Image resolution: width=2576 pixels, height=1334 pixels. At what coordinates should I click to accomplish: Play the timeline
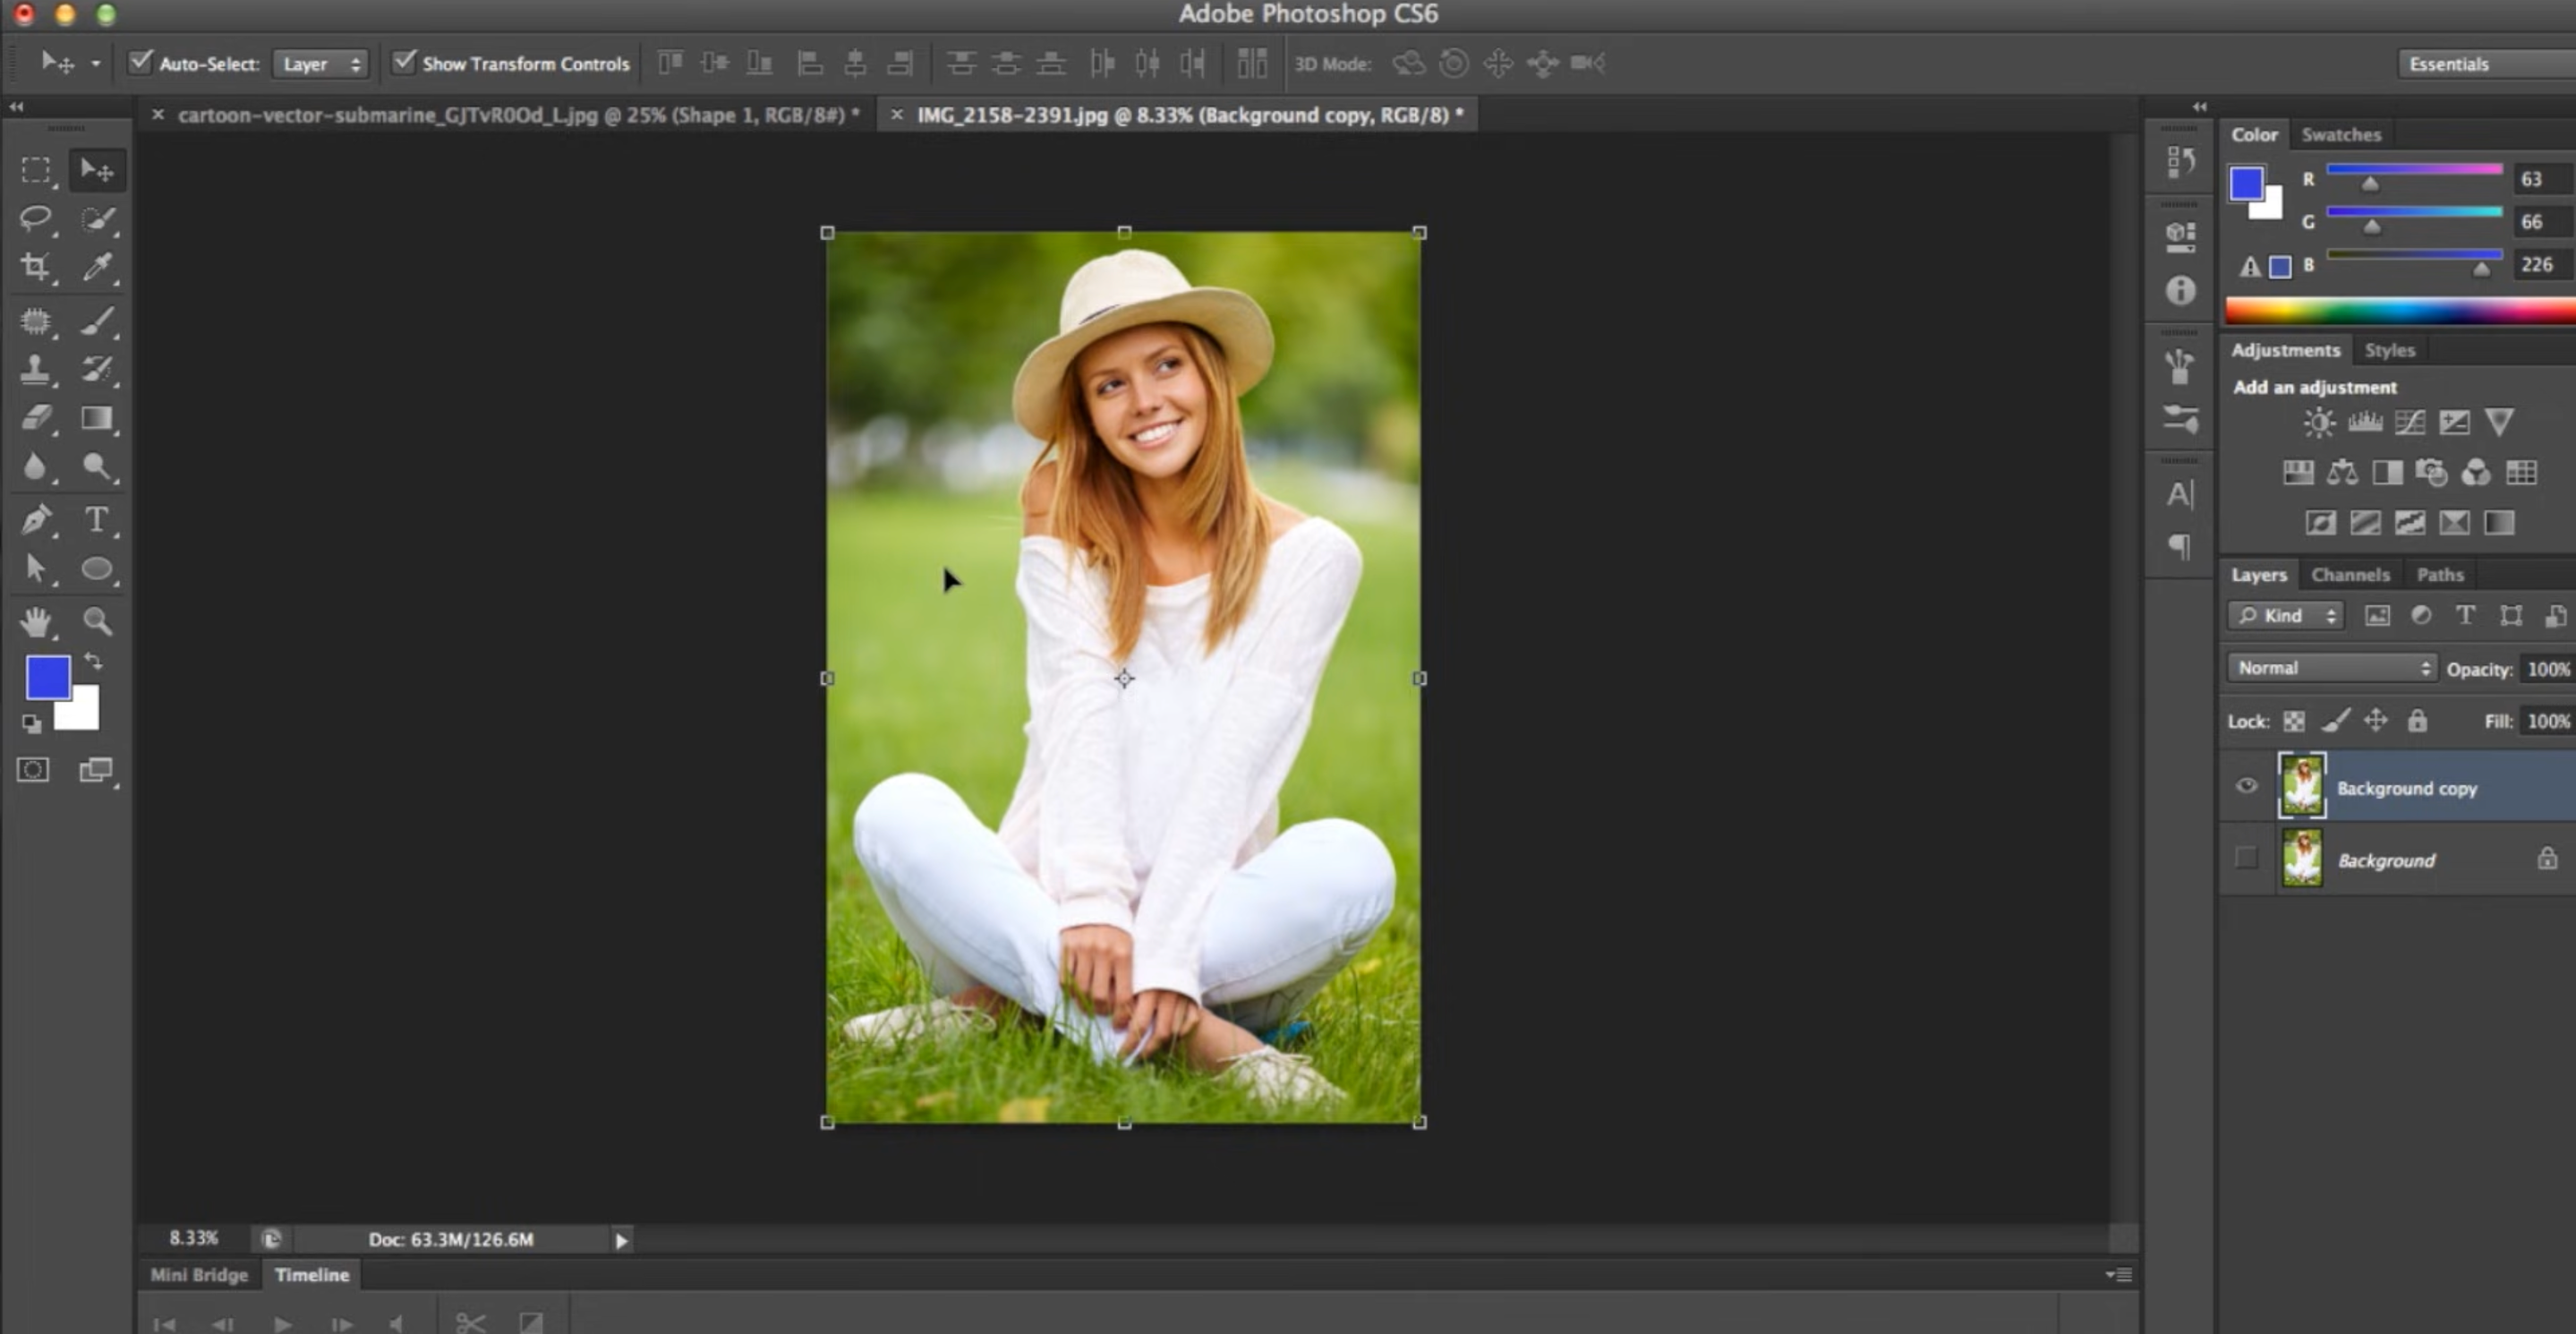[x=283, y=1324]
